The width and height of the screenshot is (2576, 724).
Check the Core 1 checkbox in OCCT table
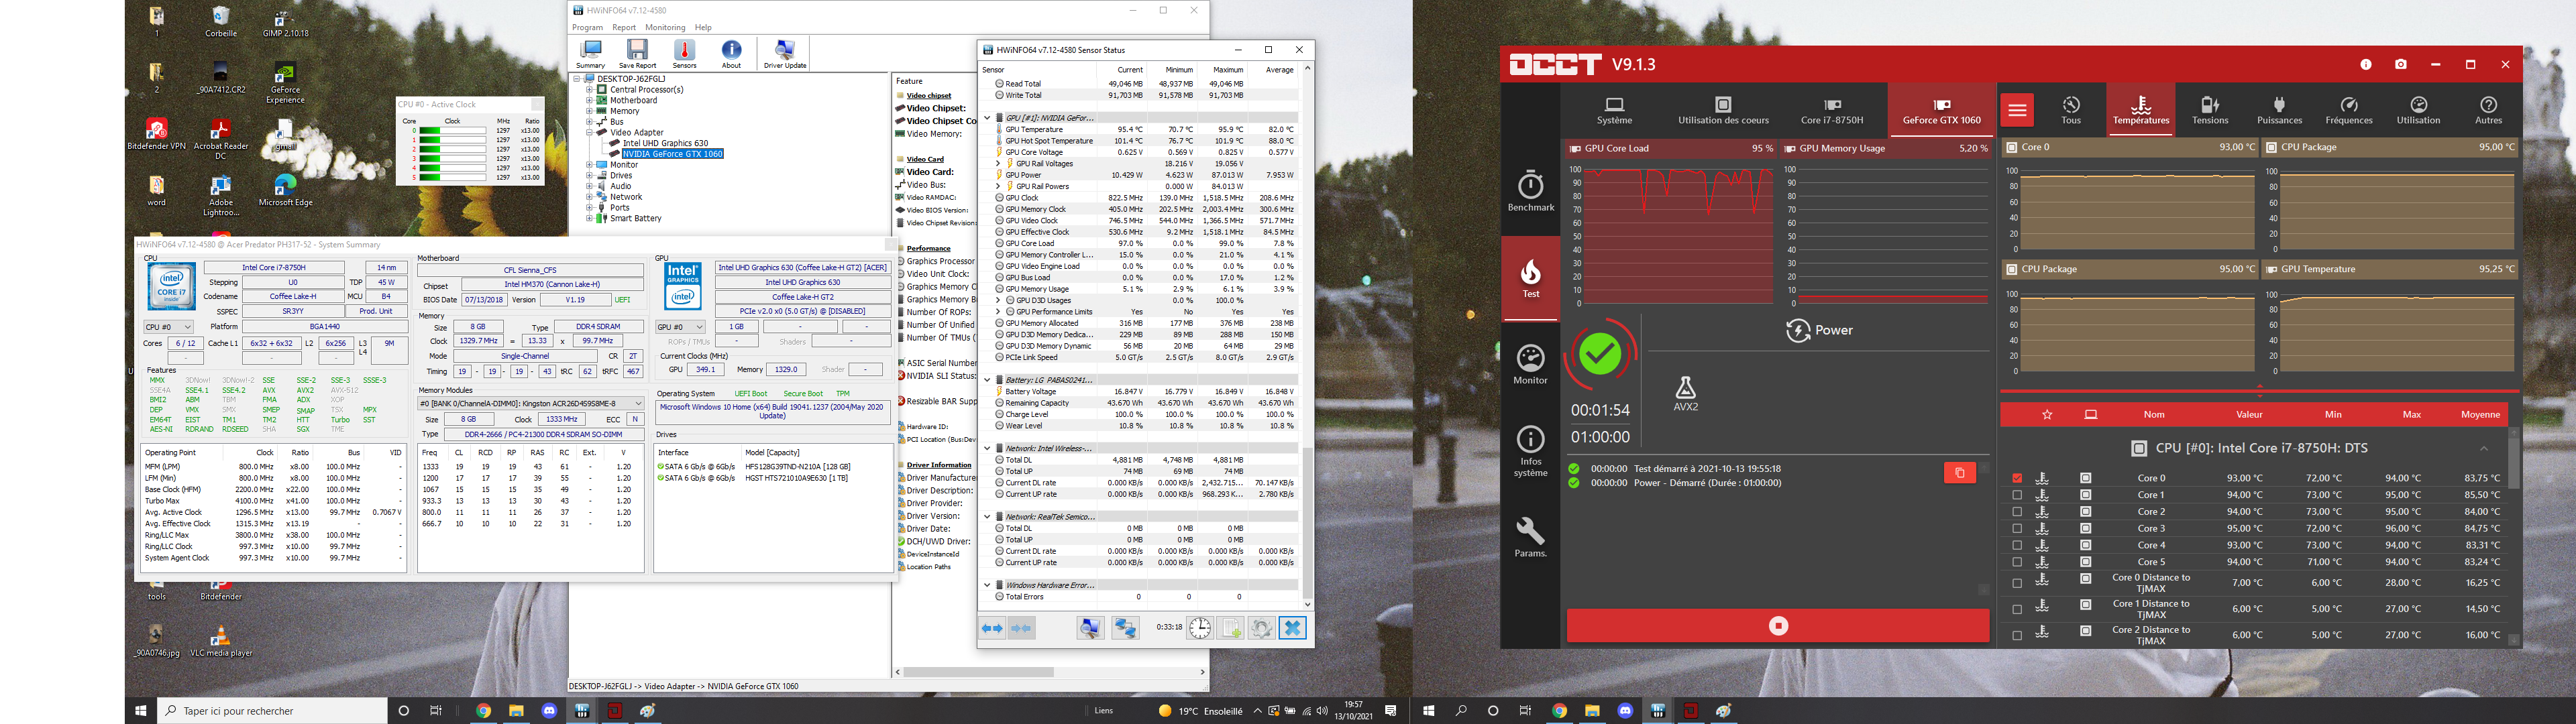click(2017, 495)
